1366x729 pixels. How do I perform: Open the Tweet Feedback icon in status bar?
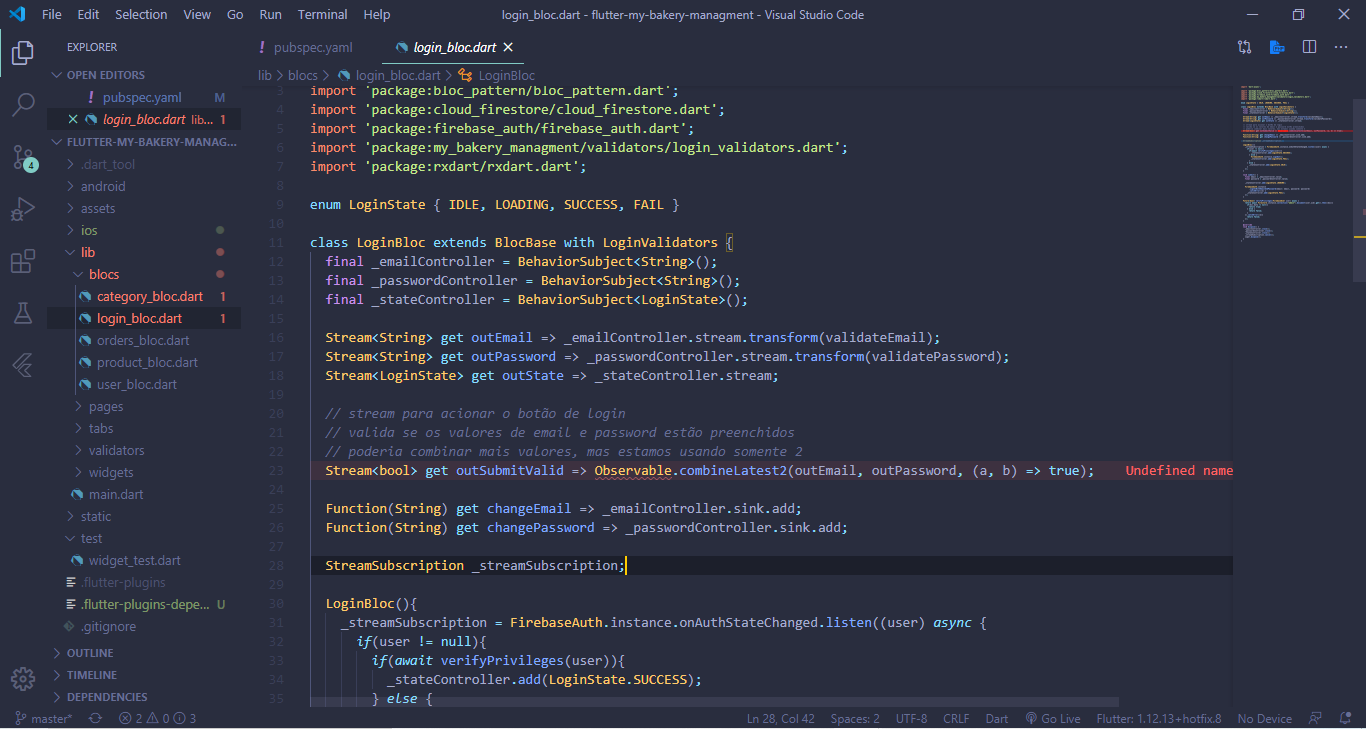pos(1315,718)
